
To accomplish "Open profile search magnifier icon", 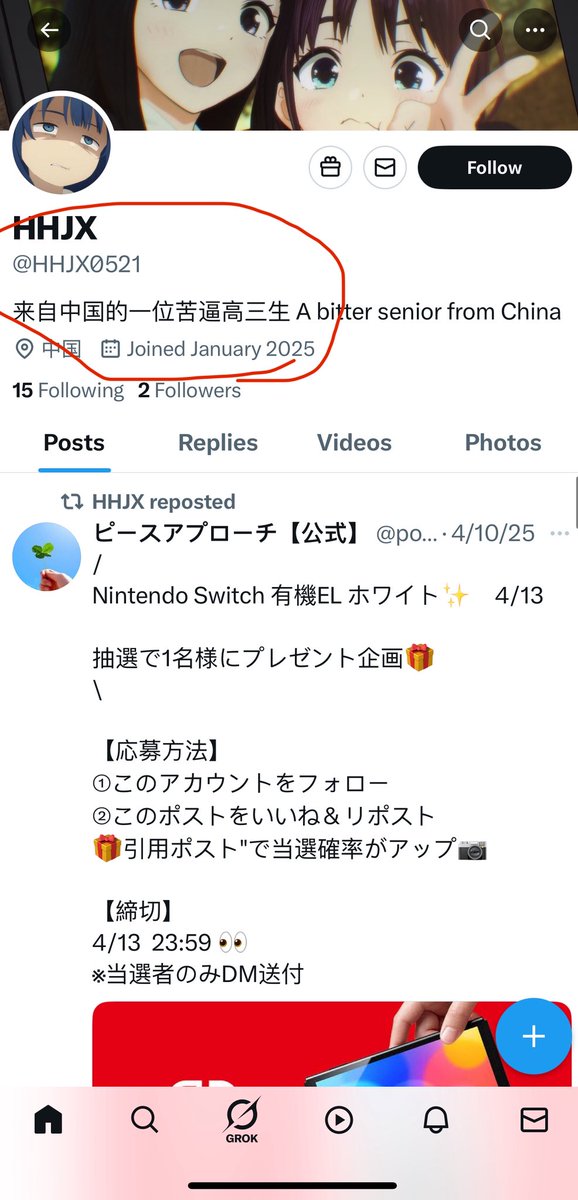I will click(x=480, y=30).
